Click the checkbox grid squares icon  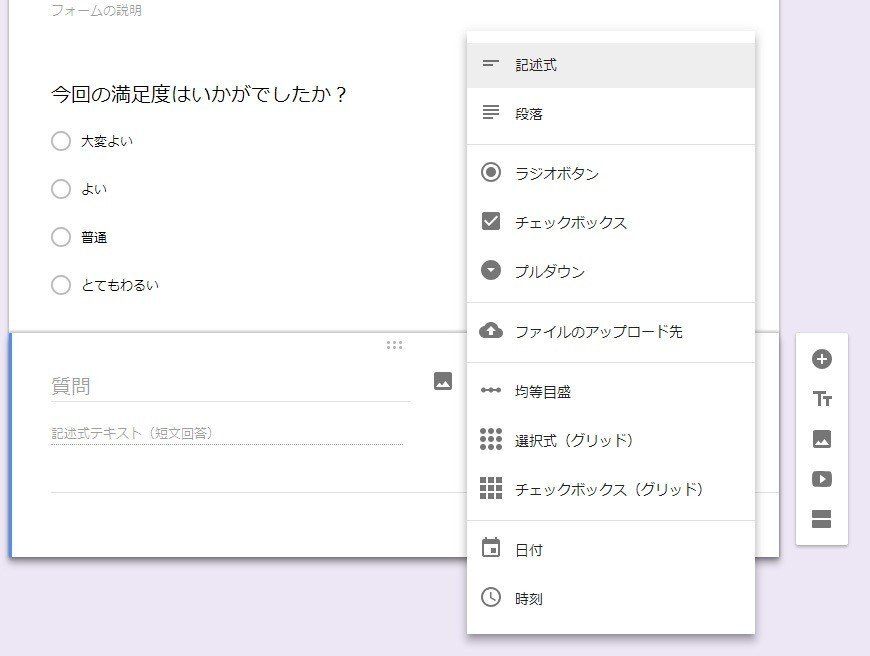tap(490, 488)
